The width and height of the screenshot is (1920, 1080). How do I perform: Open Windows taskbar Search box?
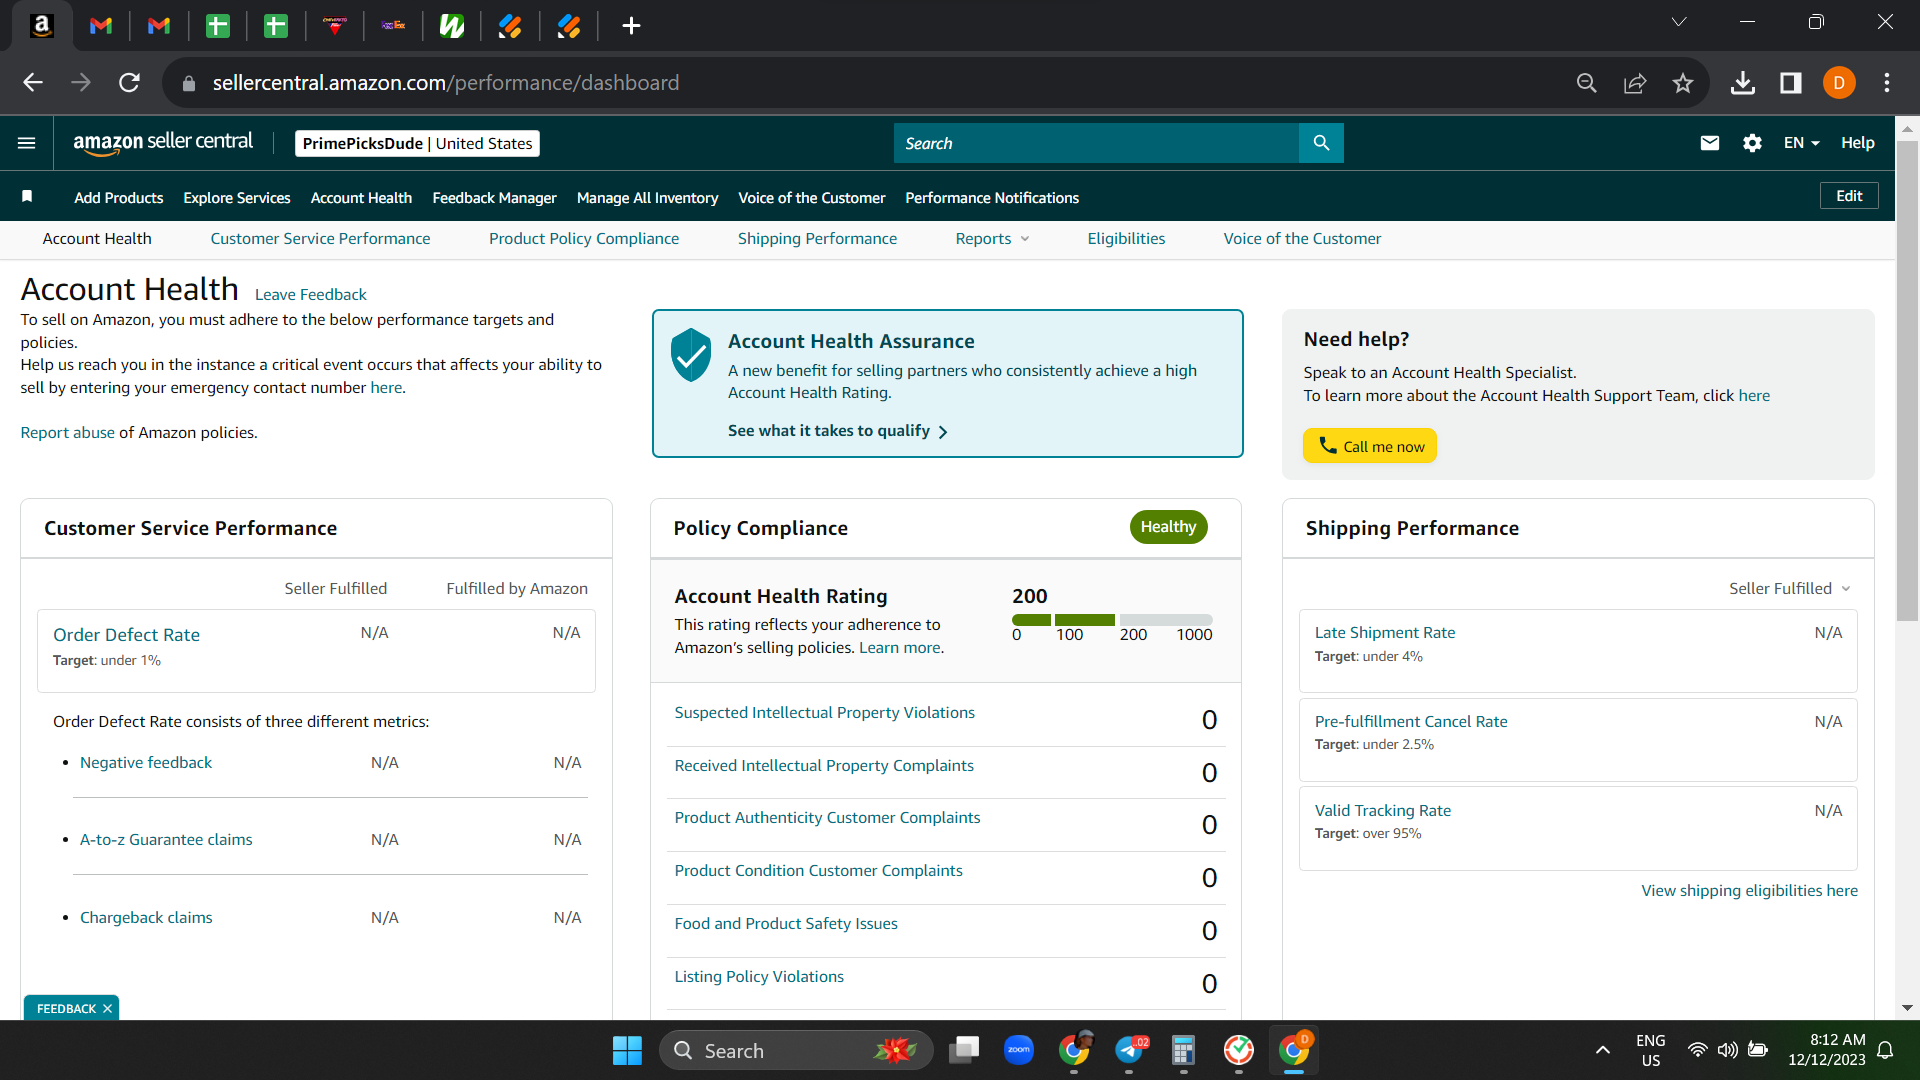click(796, 1051)
